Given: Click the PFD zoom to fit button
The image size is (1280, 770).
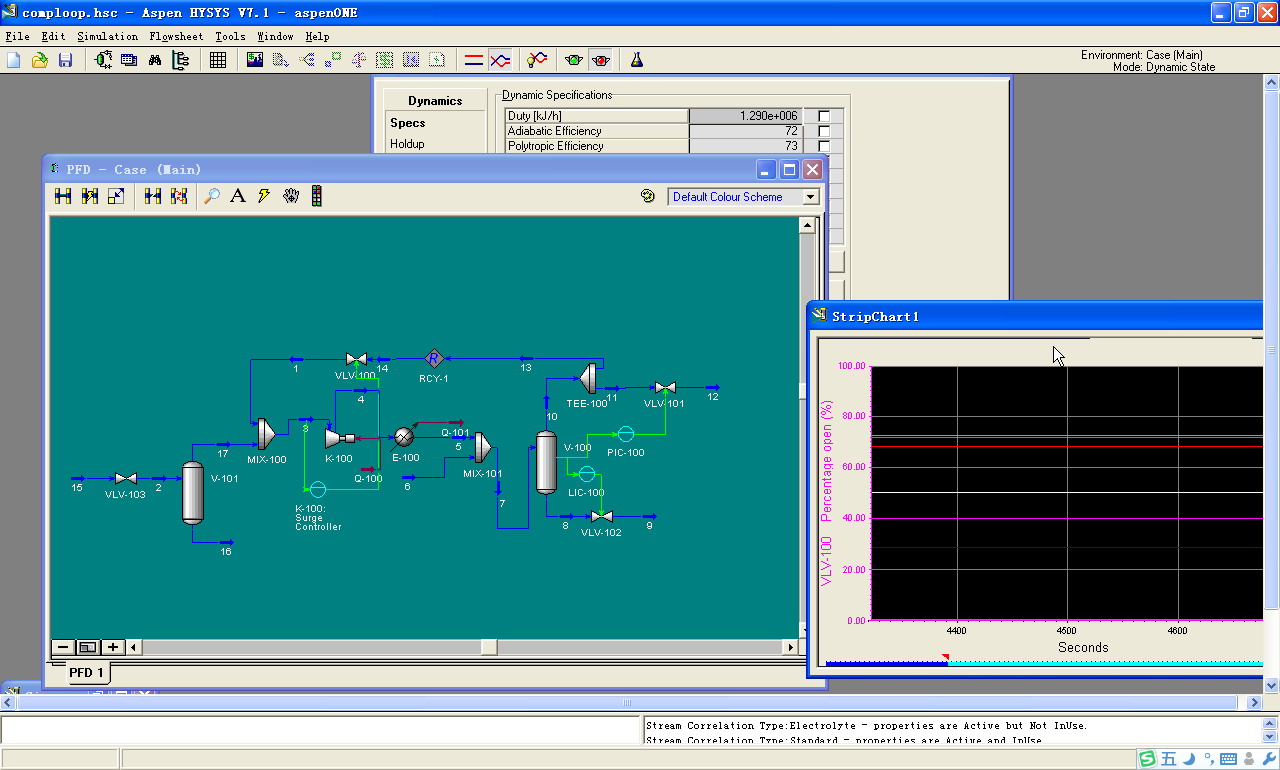Looking at the screenshot, I should coord(88,647).
